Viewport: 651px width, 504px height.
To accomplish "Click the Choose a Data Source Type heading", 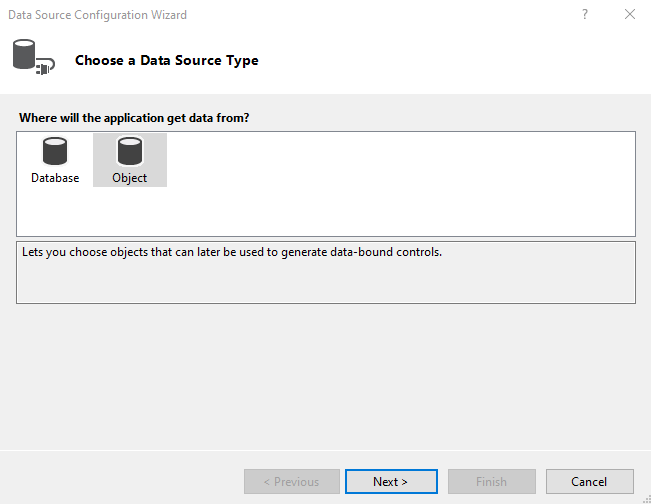I will 166,60.
